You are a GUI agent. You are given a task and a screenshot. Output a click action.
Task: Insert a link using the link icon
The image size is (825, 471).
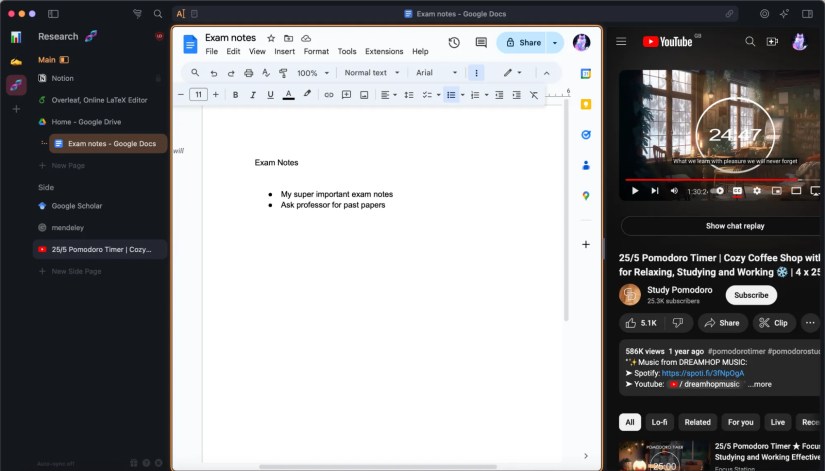329,95
